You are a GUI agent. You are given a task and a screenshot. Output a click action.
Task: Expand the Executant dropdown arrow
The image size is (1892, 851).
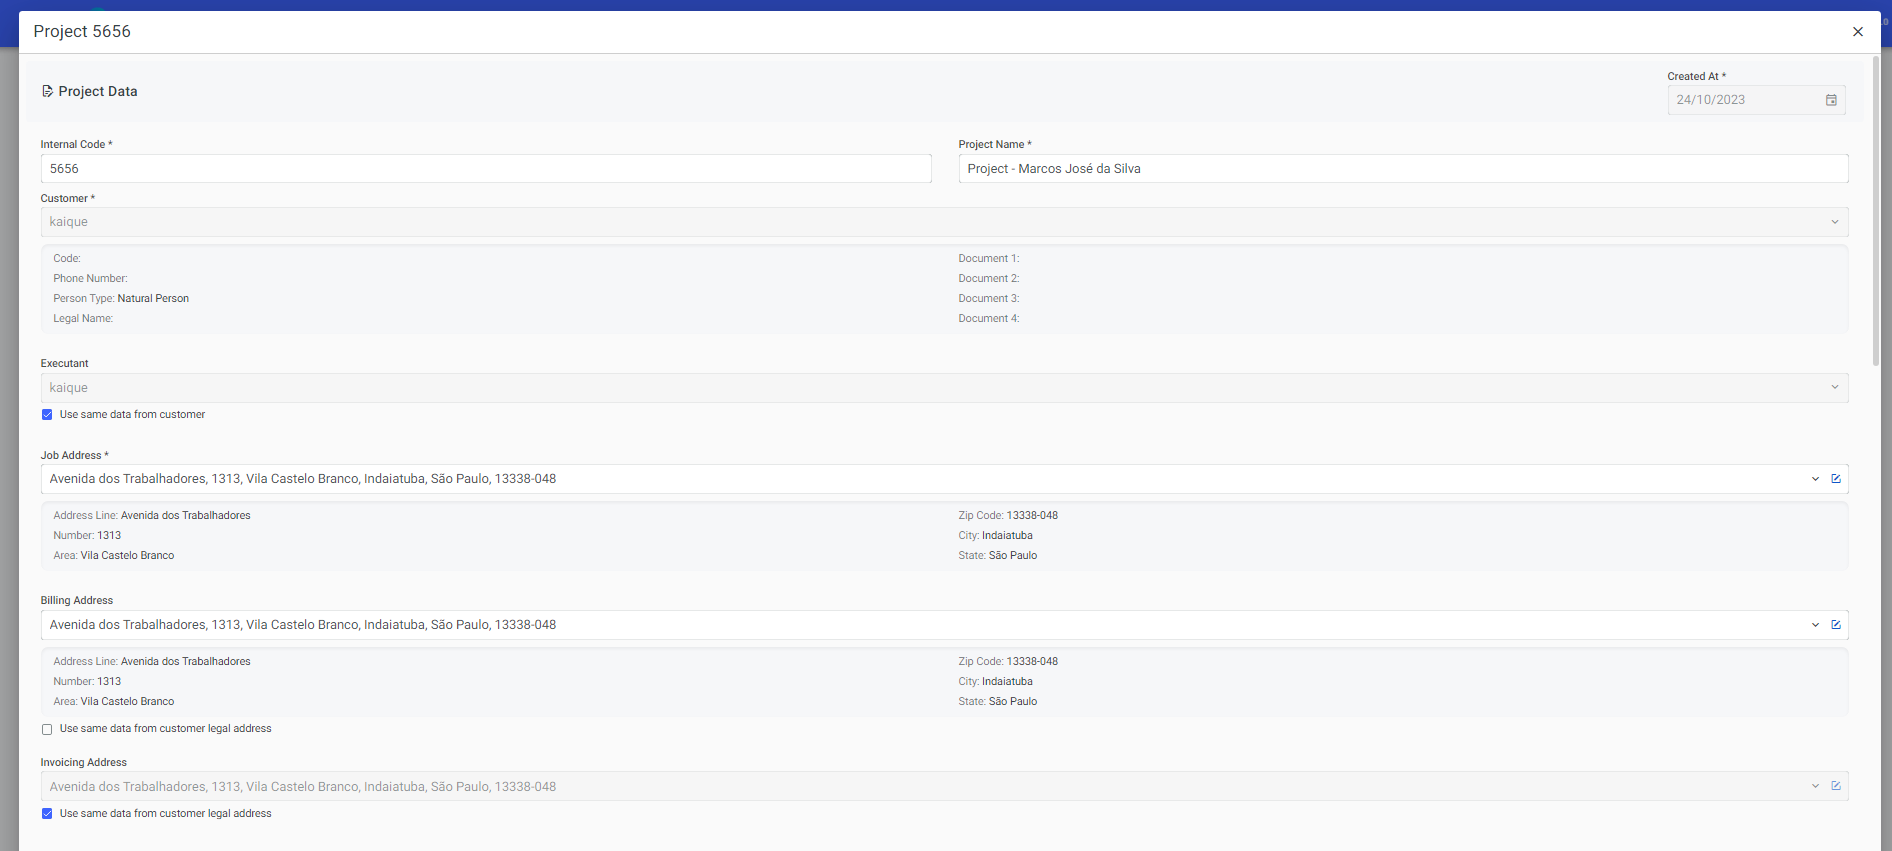tap(1835, 388)
